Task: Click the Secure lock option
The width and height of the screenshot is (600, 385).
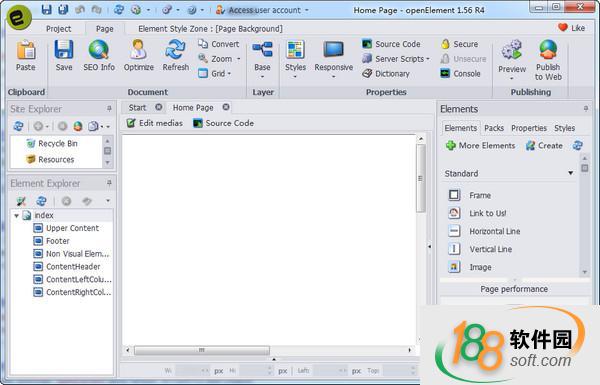Action: pyautogui.click(x=459, y=44)
